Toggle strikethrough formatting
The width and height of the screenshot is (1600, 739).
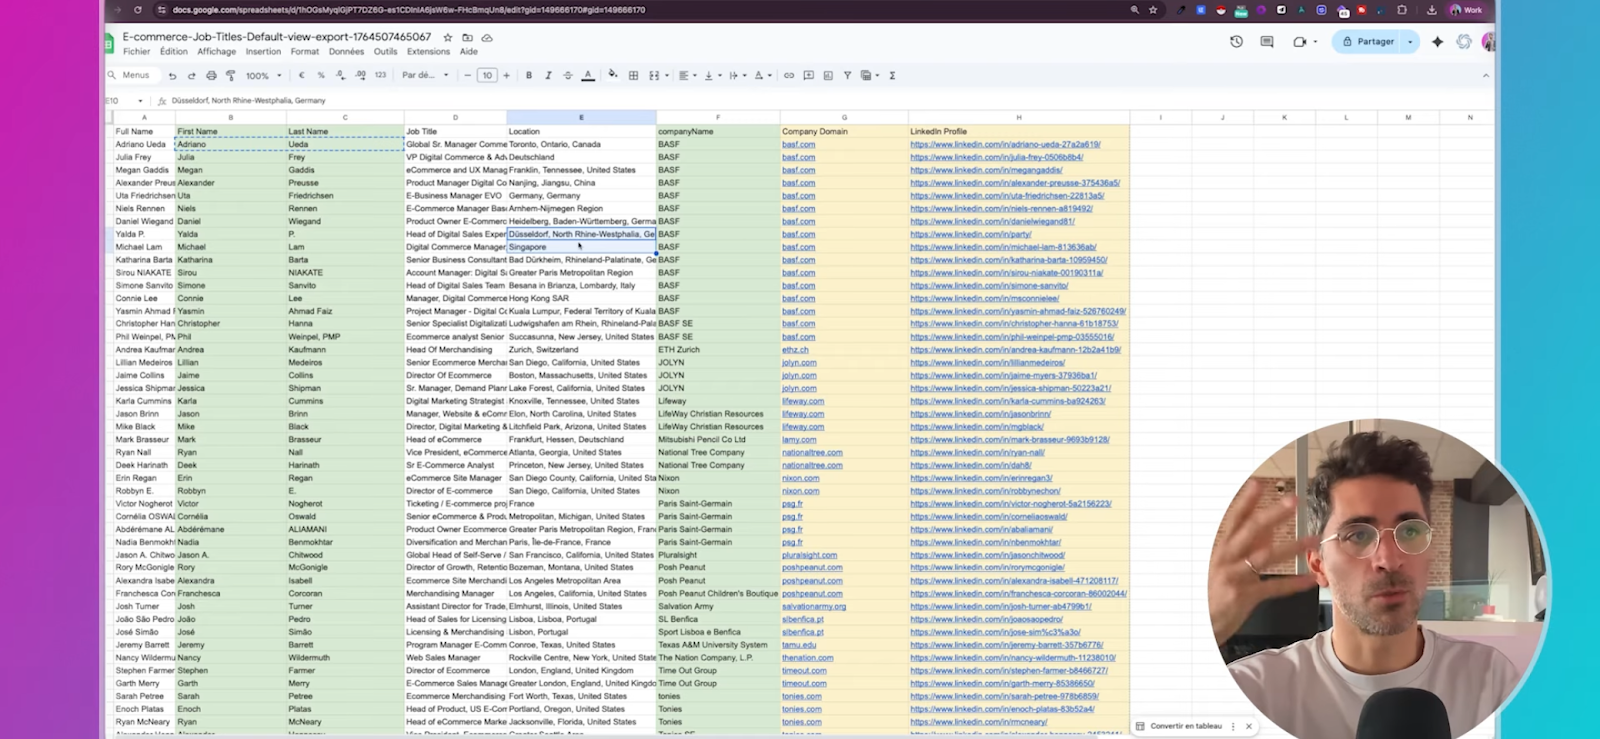click(x=568, y=76)
